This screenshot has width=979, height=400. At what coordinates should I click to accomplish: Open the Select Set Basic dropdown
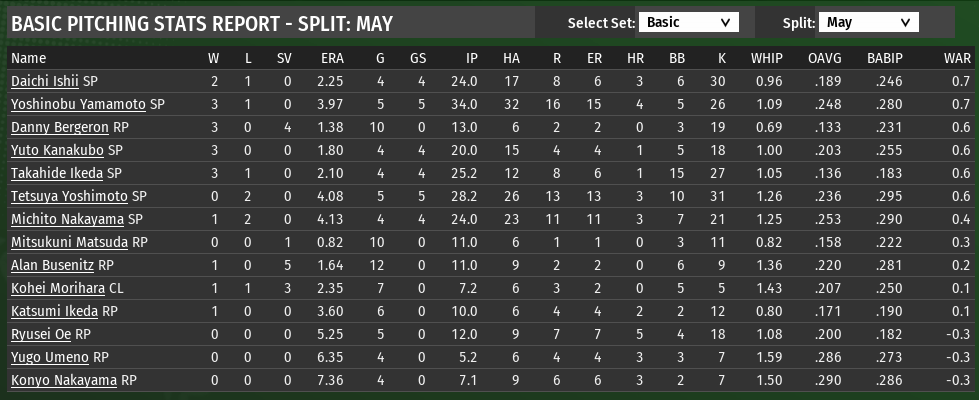coord(688,22)
